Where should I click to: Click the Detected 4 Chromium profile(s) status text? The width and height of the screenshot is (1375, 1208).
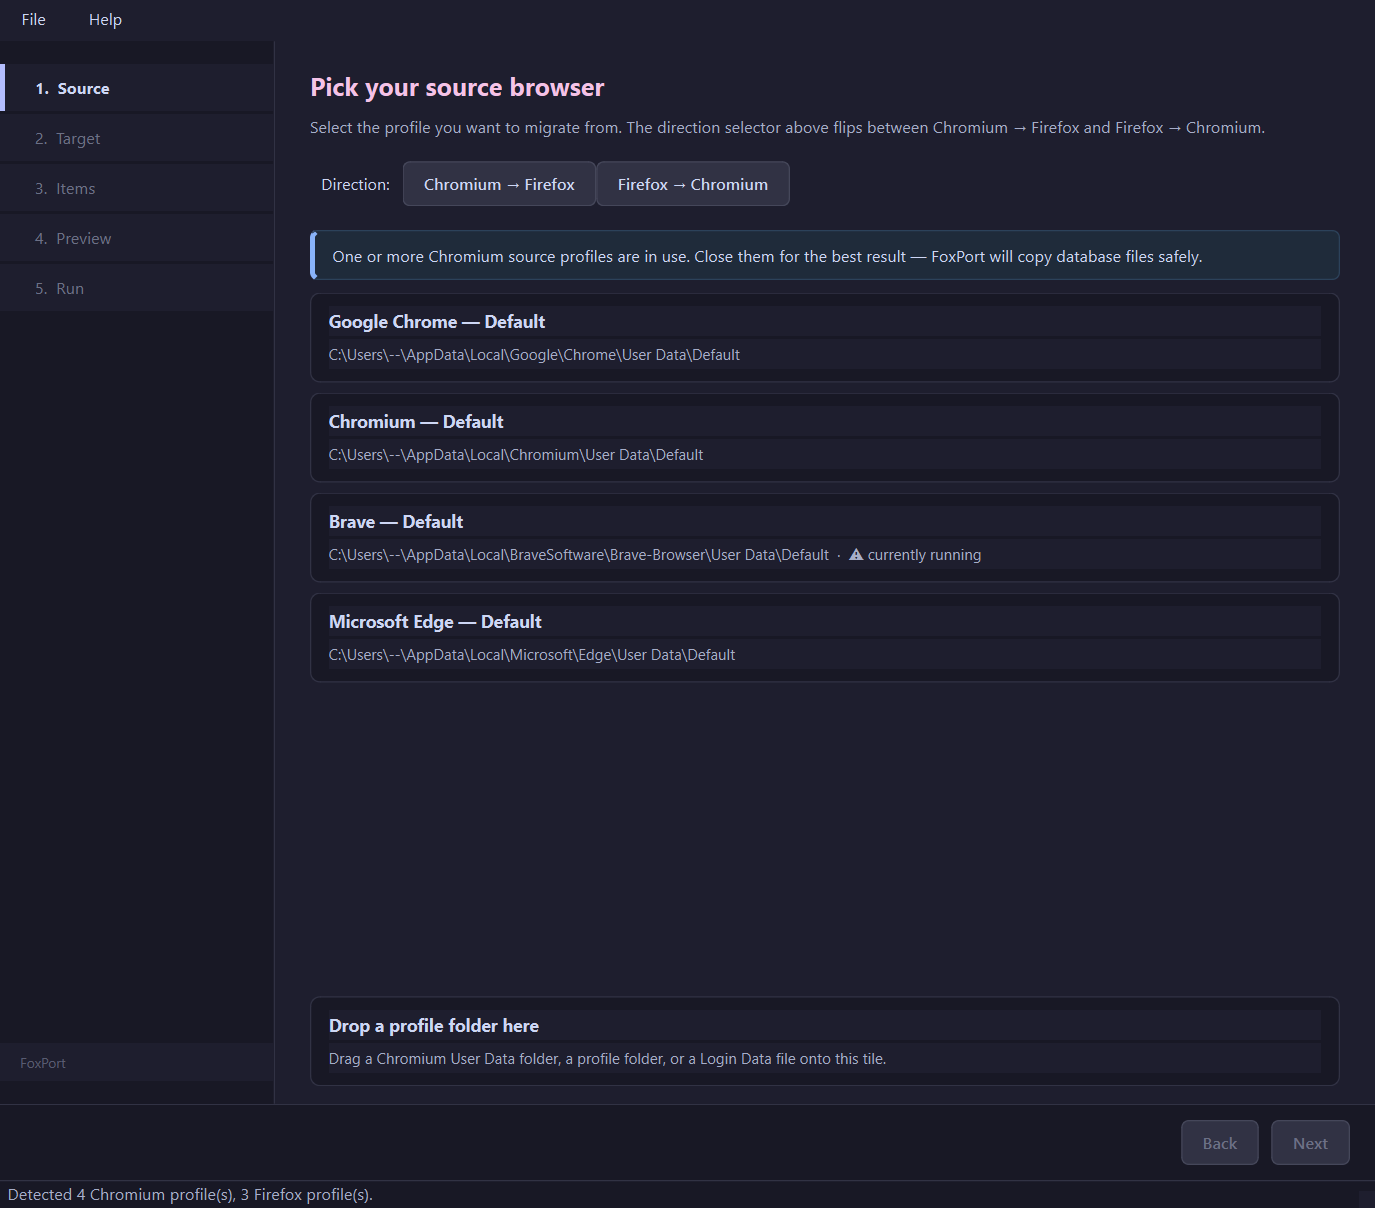(190, 1195)
